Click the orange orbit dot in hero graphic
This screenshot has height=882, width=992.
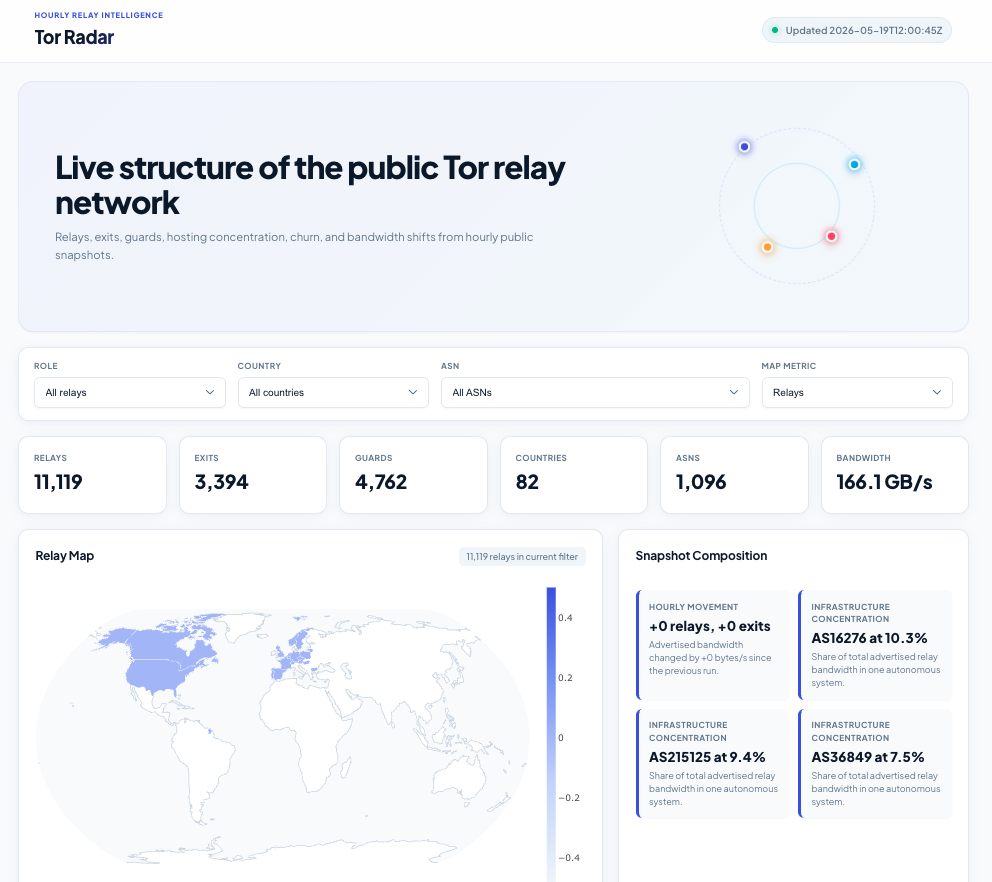(767, 247)
